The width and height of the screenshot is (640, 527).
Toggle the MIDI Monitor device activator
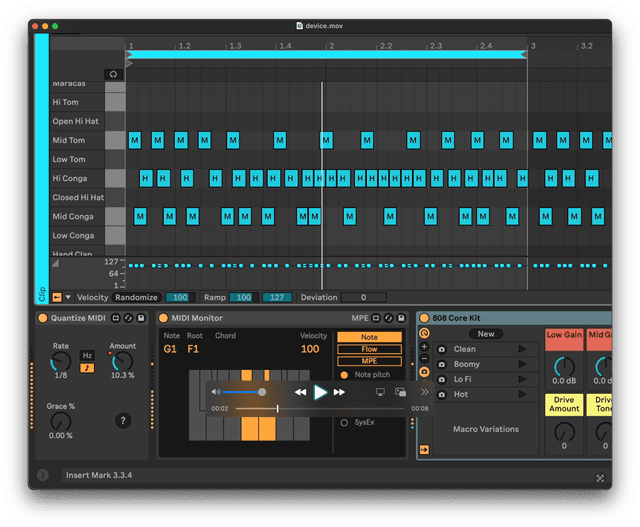click(x=163, y=318)
